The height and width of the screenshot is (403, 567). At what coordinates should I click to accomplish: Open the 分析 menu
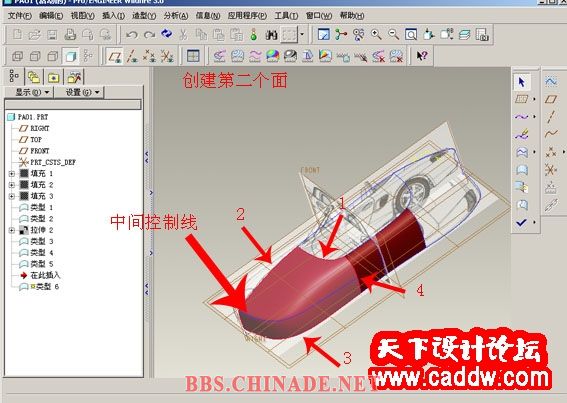[x=176, y=16]
